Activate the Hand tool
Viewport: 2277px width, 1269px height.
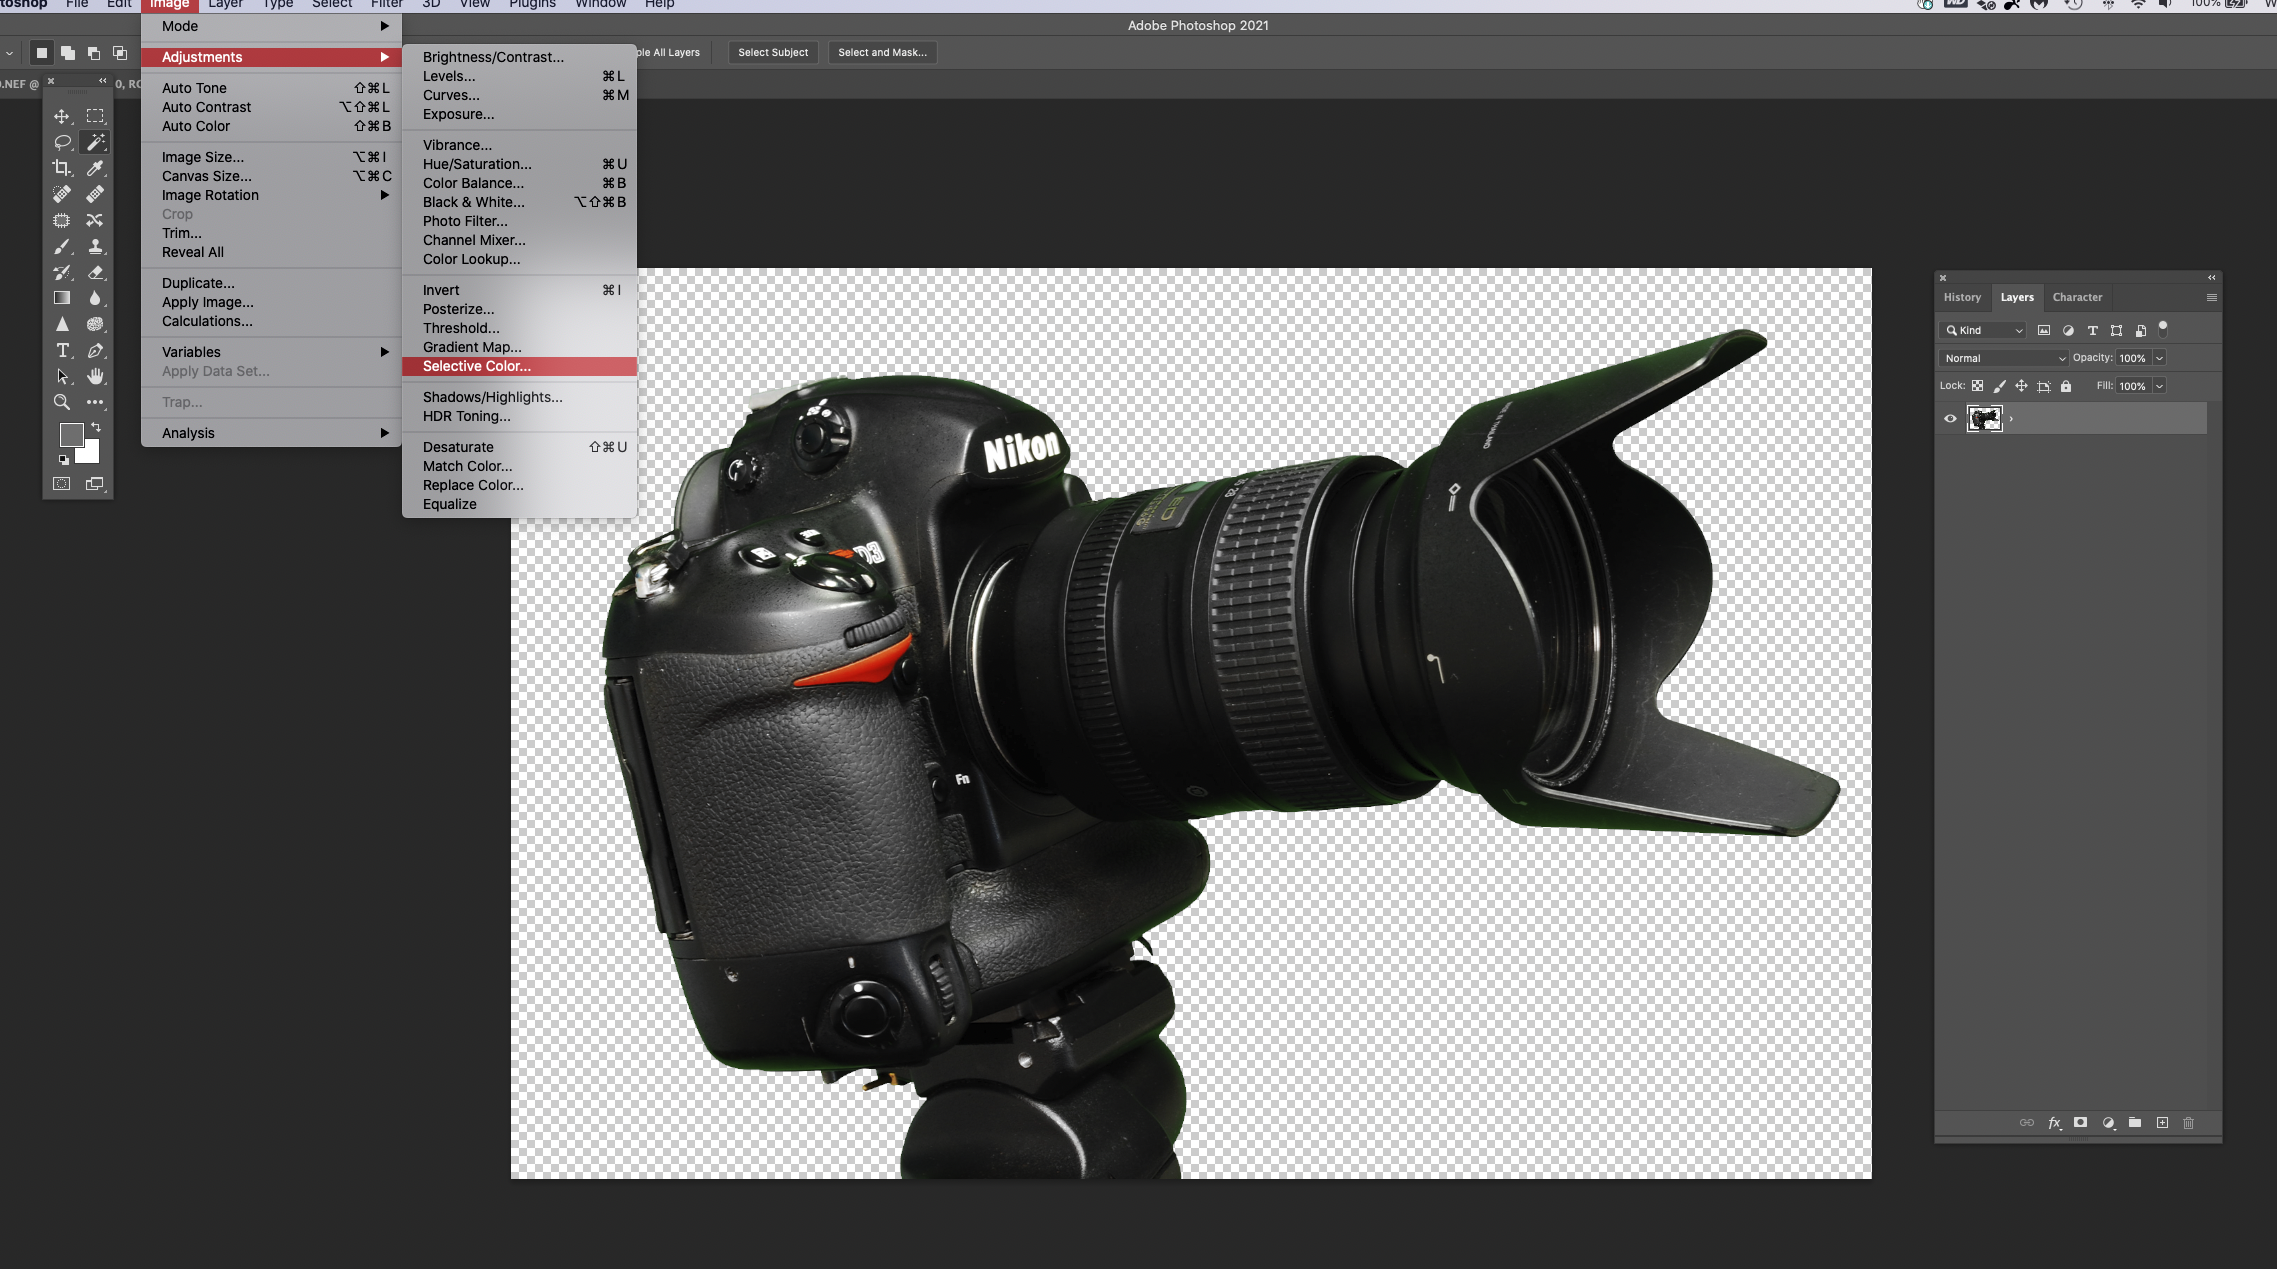coord(95,377)
